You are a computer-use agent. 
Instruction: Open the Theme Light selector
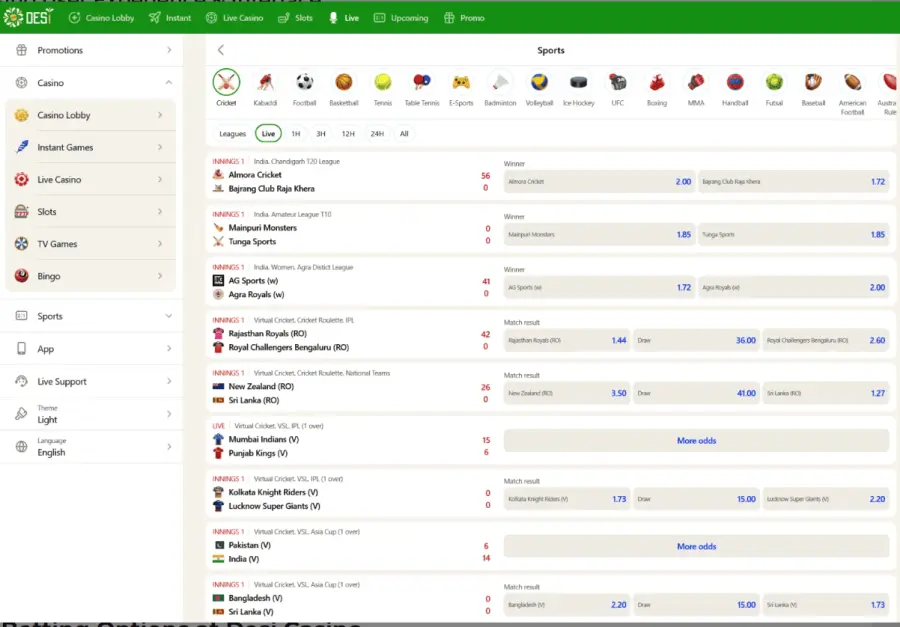coord(92,414)
